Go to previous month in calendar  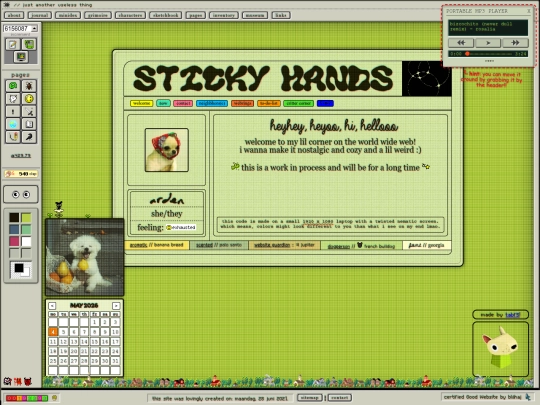[52, 305]
